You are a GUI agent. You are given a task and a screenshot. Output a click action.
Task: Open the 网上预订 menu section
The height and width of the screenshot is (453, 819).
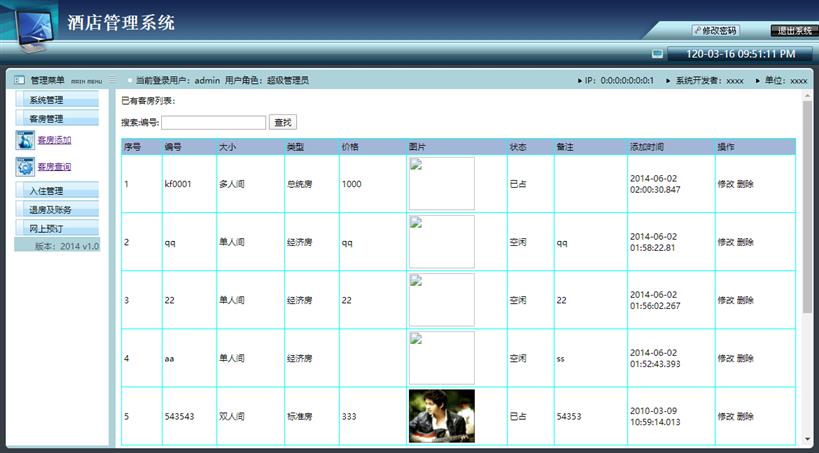(57, 229)
